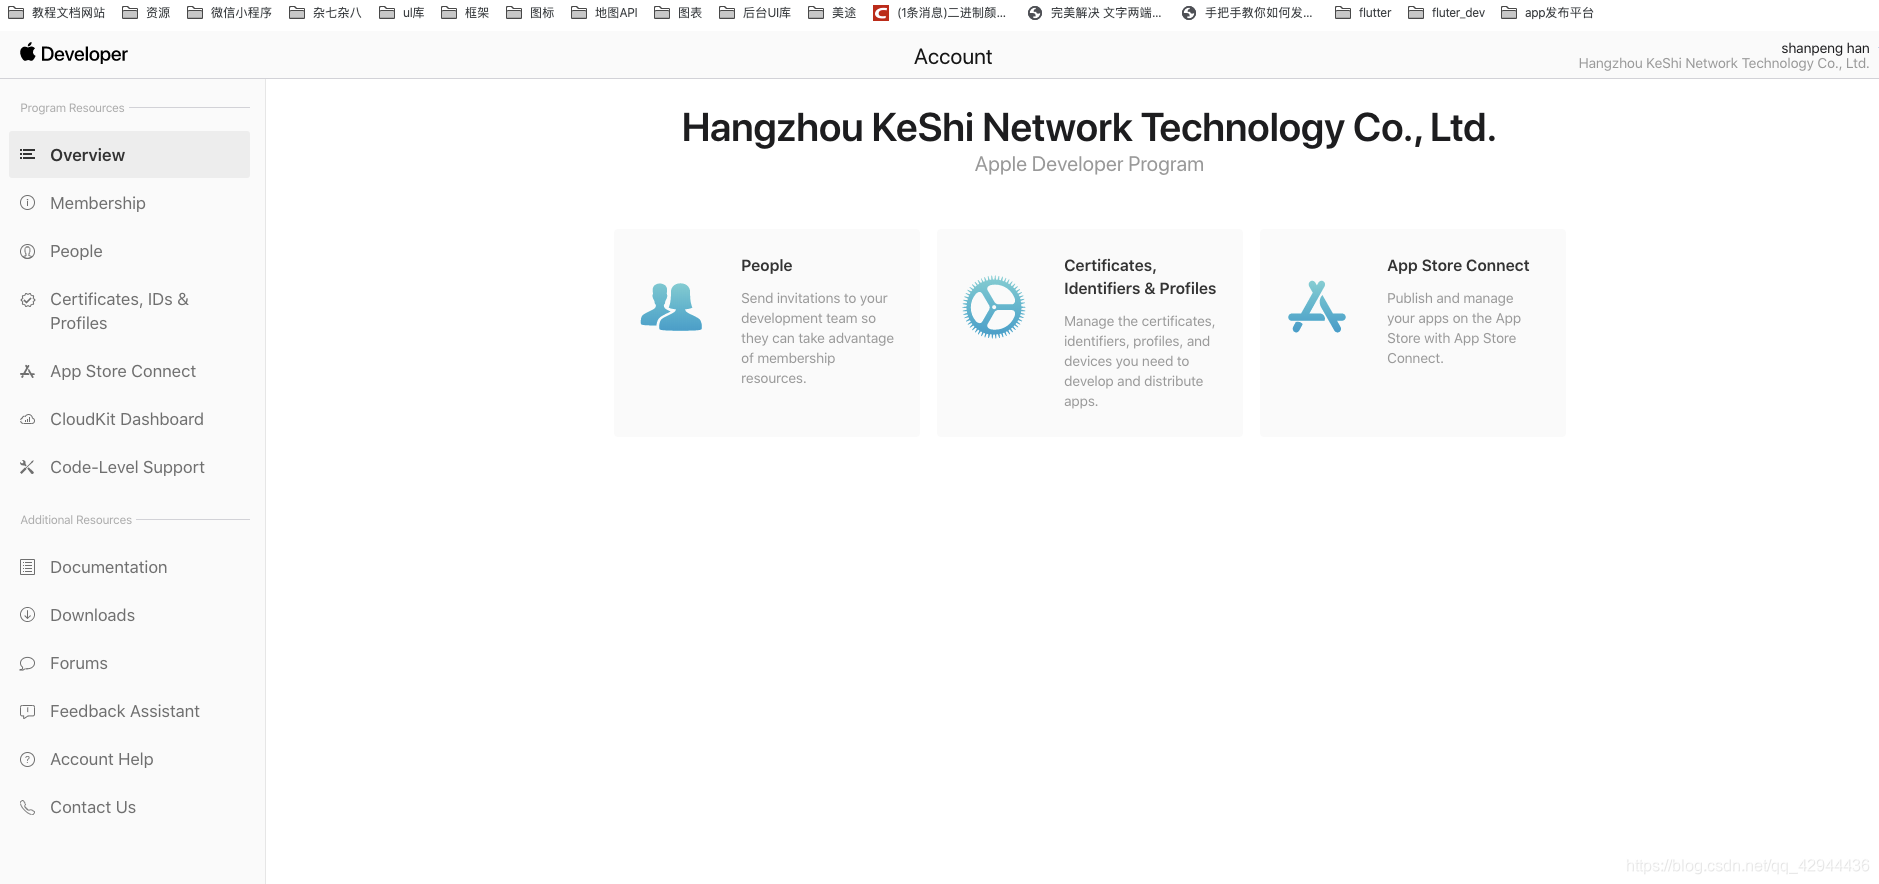This screenshot has width=1879, height=884.
Task: Click the shanpeng han account name
Action: point(1825,48)
